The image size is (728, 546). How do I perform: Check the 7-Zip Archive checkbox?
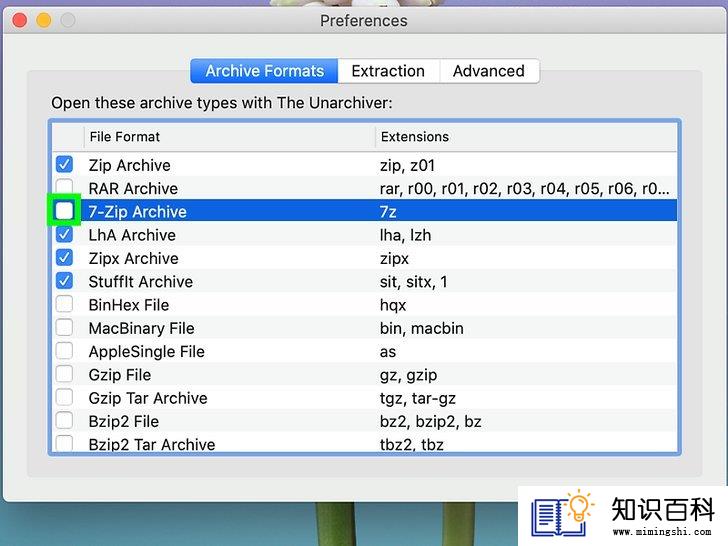click(64, 211)
